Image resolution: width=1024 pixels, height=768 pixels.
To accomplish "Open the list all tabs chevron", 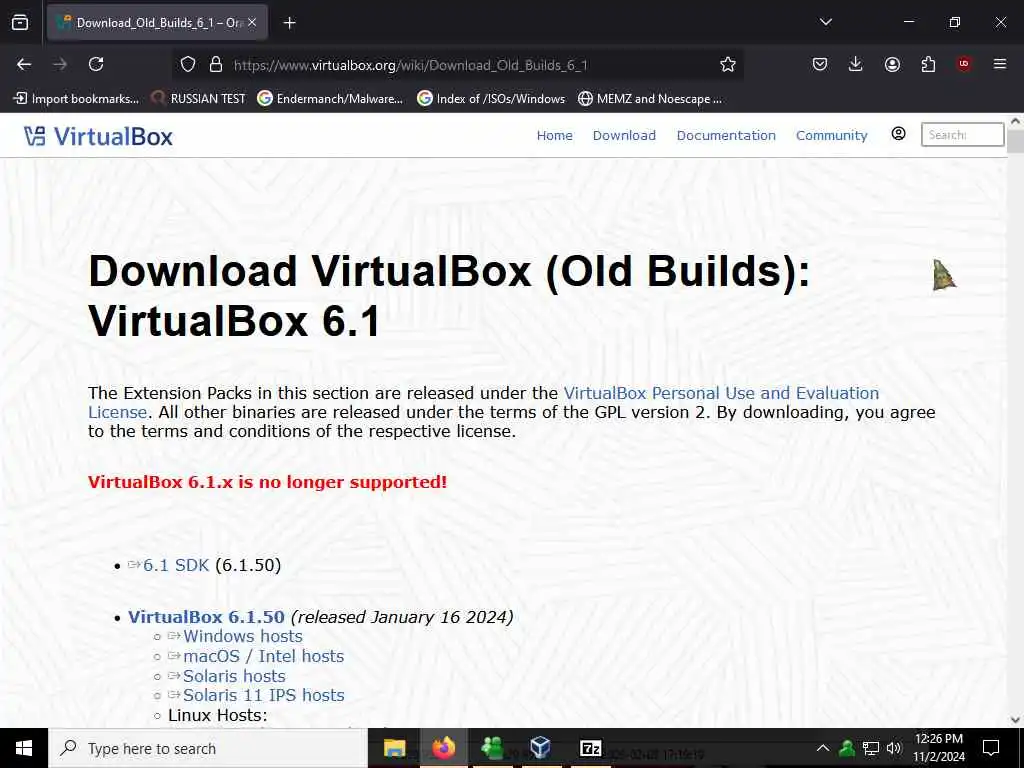I will click(x=825, y=22).
